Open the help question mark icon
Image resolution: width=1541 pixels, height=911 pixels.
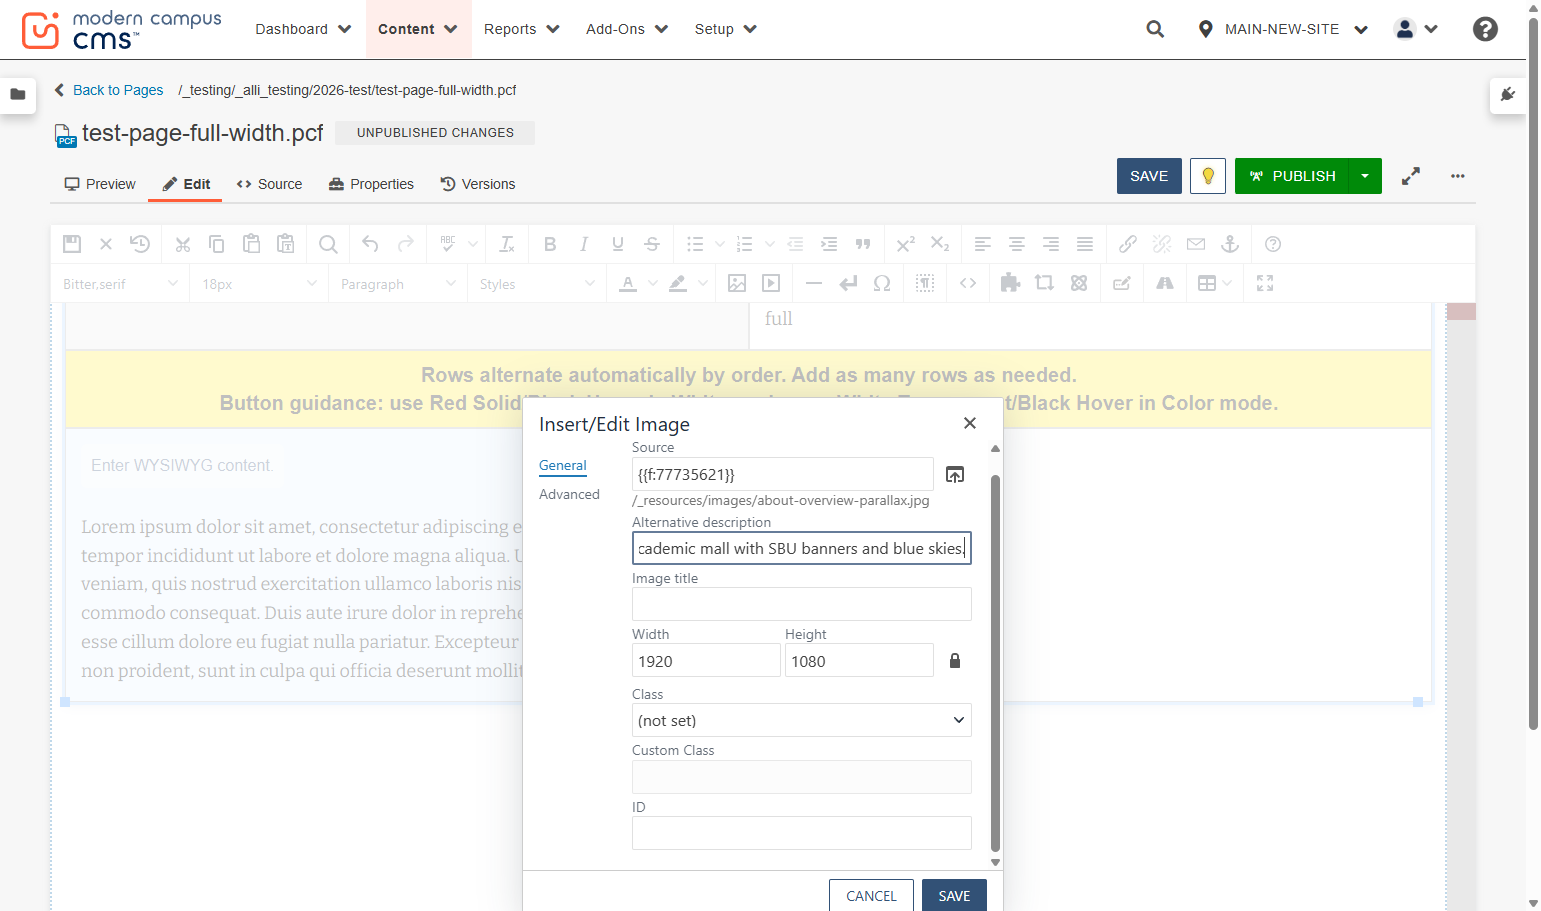pos(1485,29)
